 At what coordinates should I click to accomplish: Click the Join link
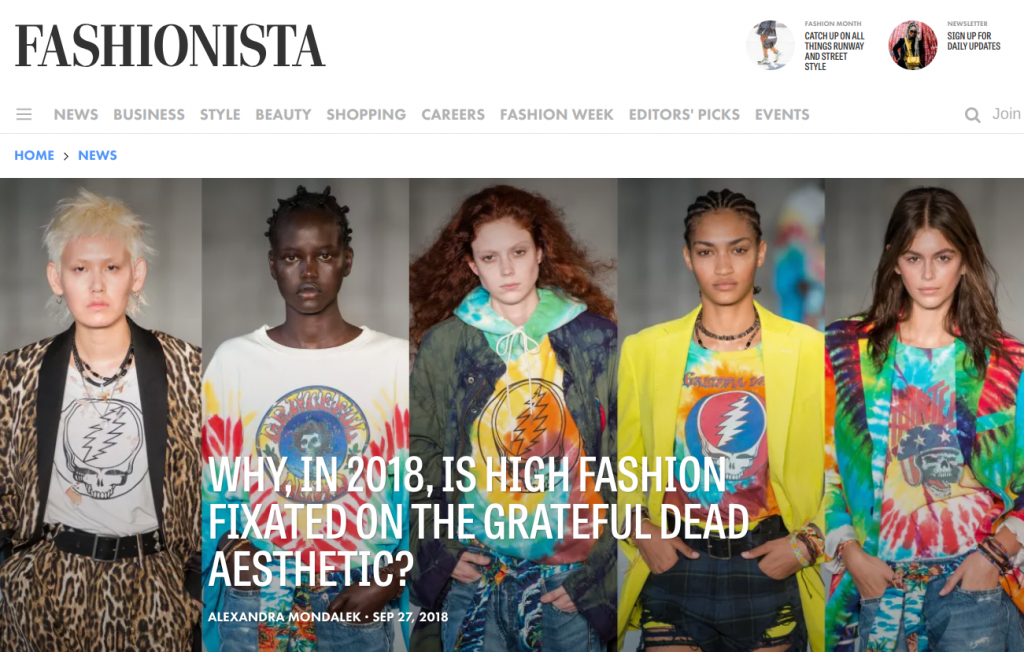click(1006, 114)
